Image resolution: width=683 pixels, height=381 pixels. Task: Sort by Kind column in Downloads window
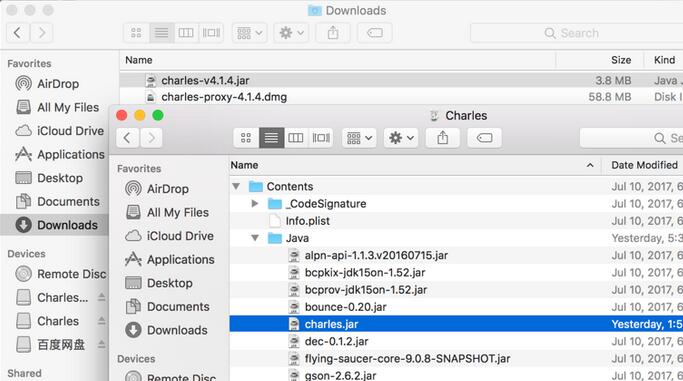(x=664, y=60)
